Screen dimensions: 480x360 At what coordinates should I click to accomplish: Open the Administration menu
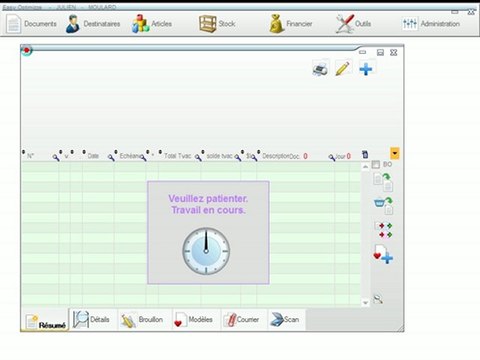[431, 24]
